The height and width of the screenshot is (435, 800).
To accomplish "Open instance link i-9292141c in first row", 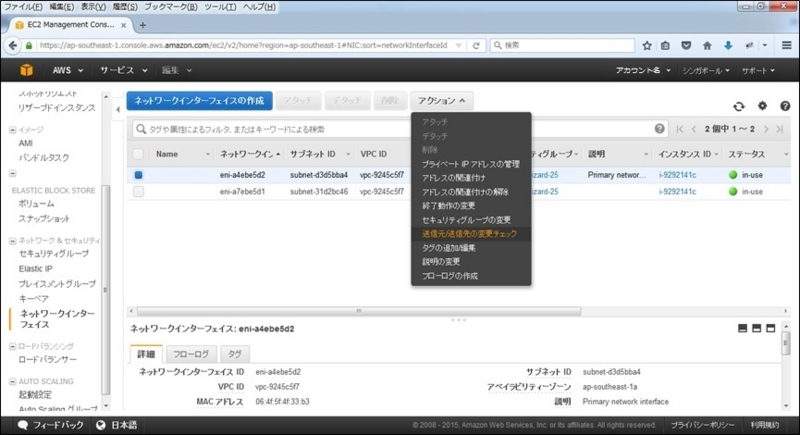I will (677, 175).
